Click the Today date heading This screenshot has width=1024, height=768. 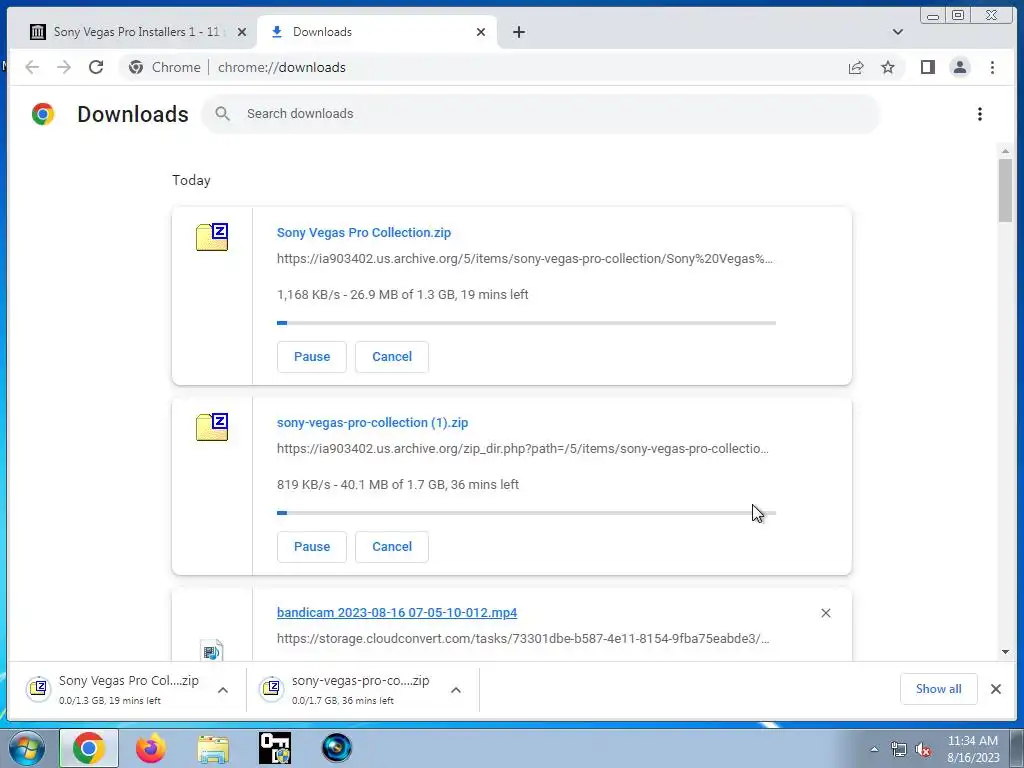pyautogui.click(x=191, y=180)
